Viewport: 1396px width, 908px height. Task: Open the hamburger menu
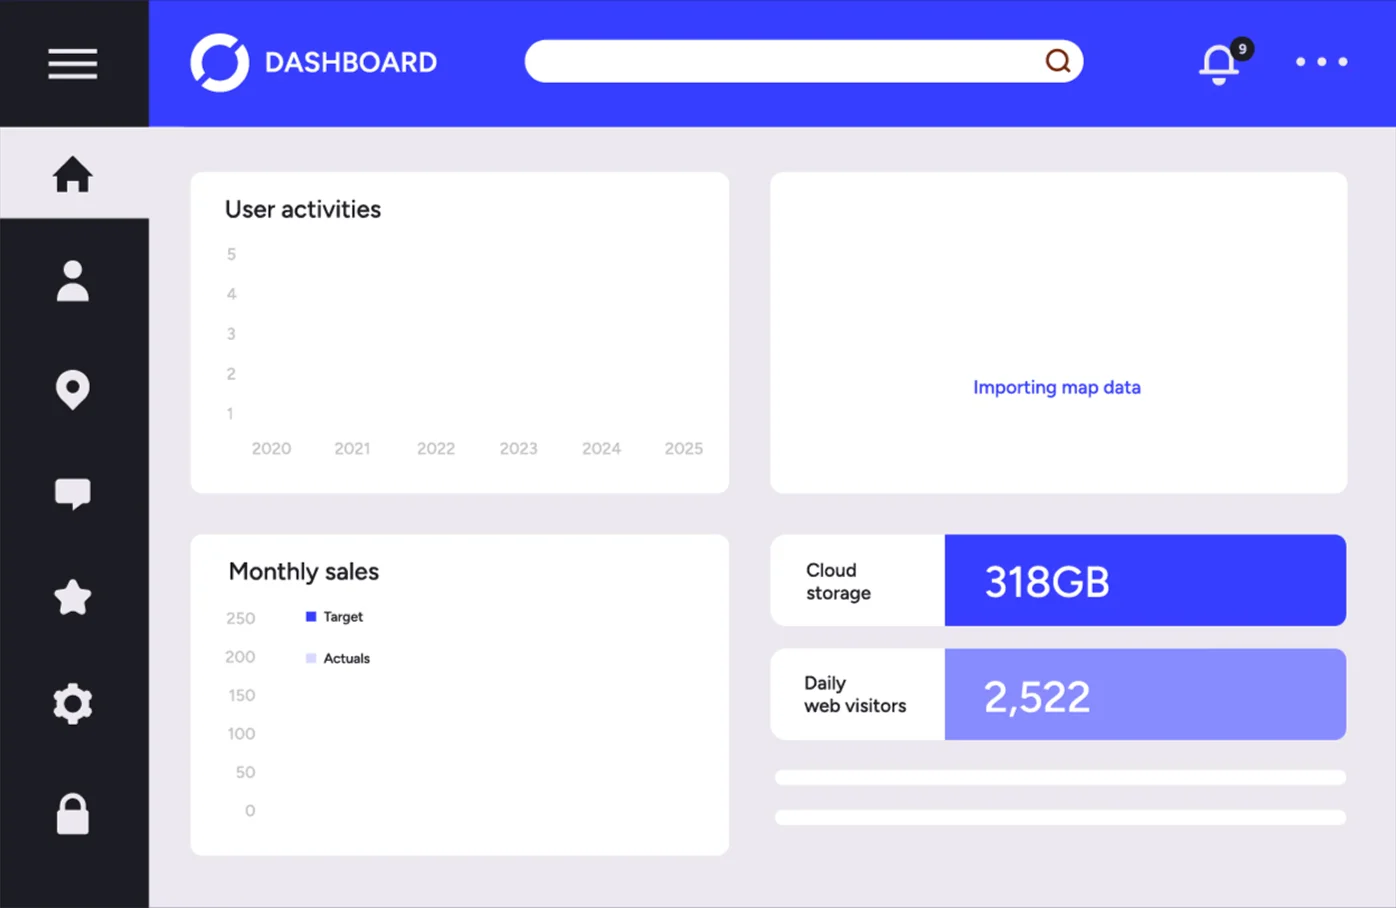73,64
